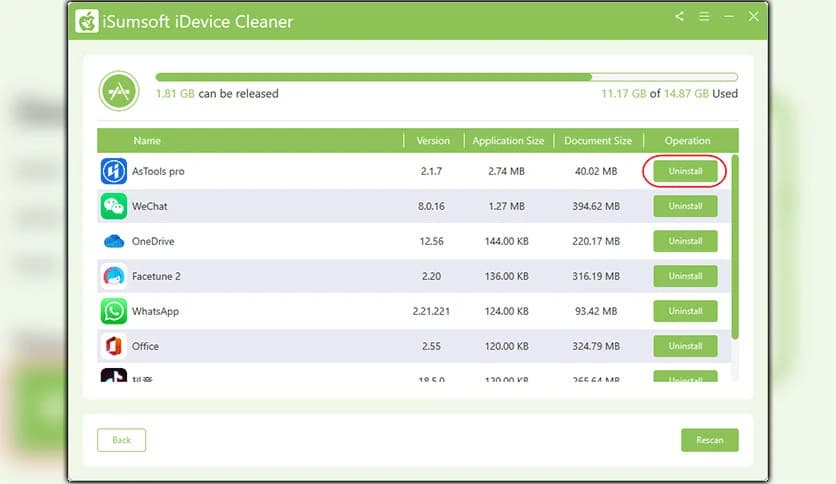Close the iDevice Cleaner window

click(753, 17)
